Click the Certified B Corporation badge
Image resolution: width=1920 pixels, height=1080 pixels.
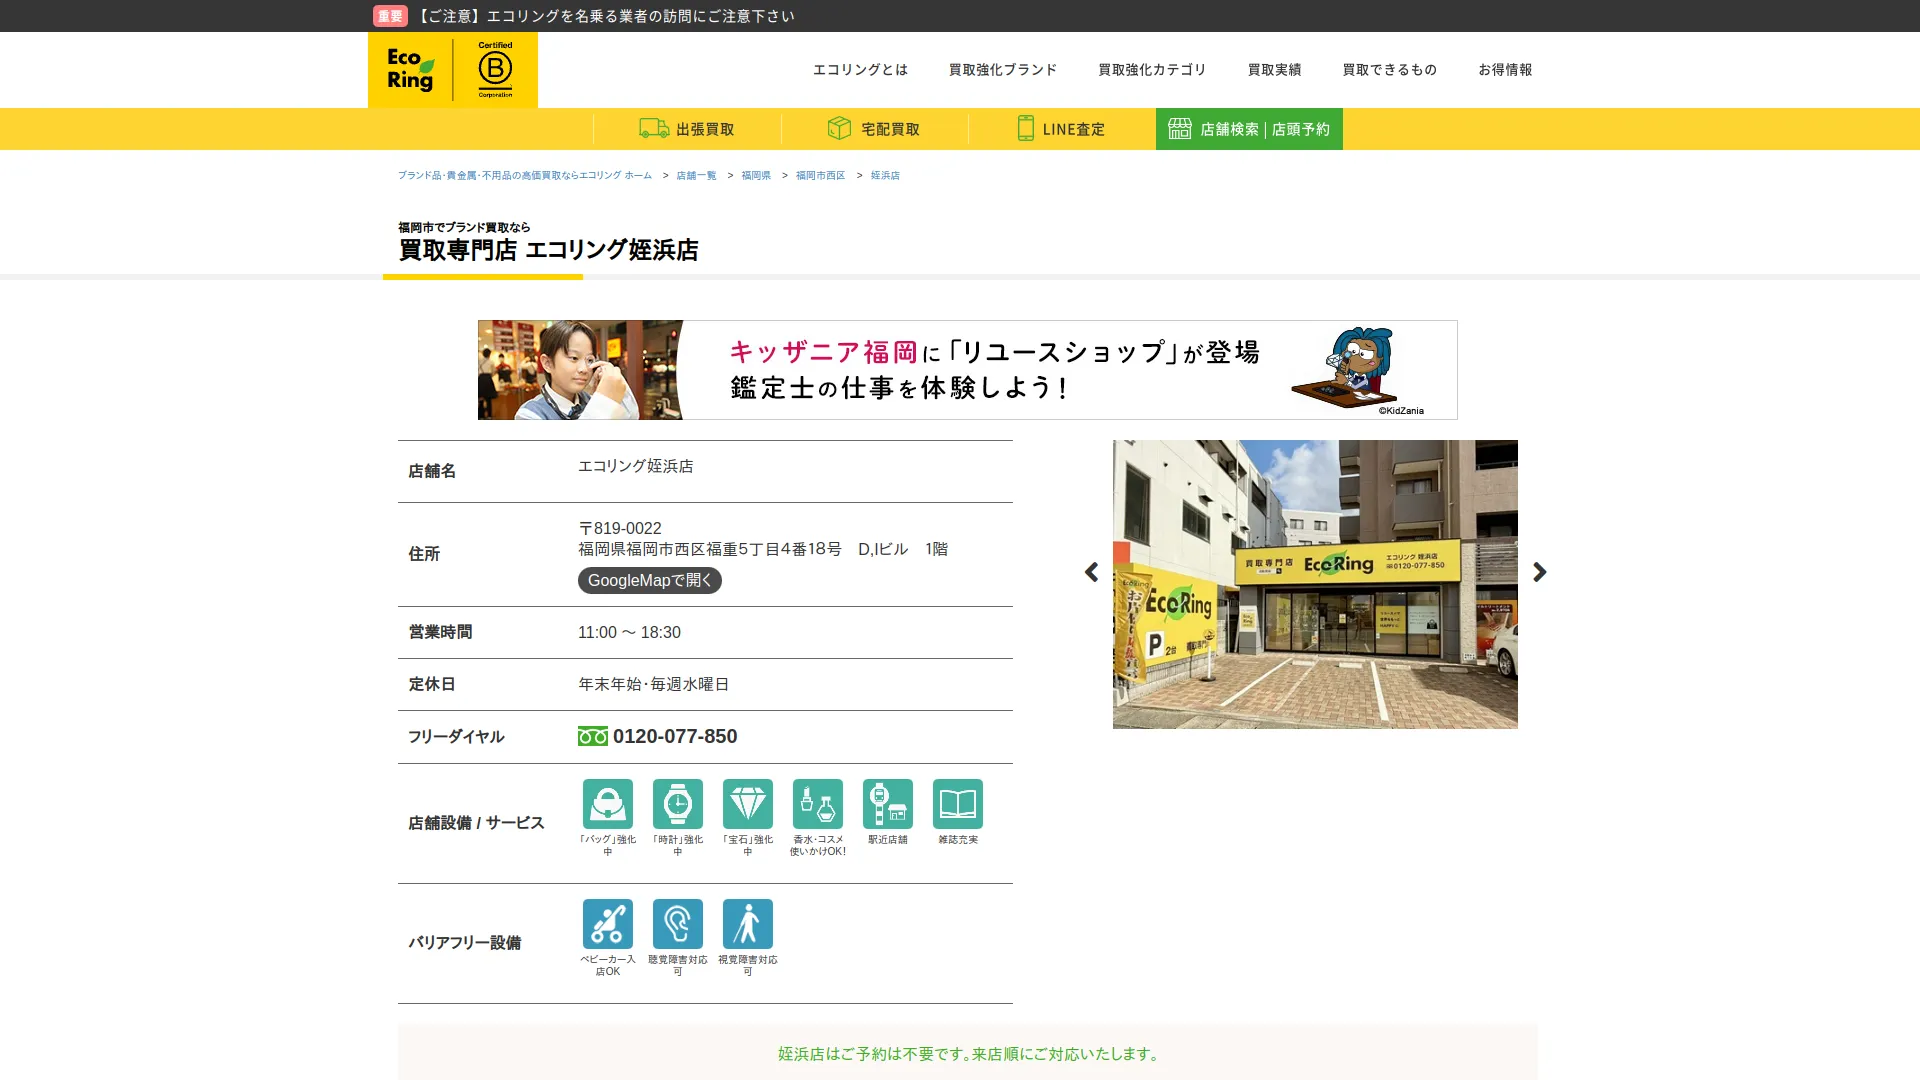pos(495,70)
